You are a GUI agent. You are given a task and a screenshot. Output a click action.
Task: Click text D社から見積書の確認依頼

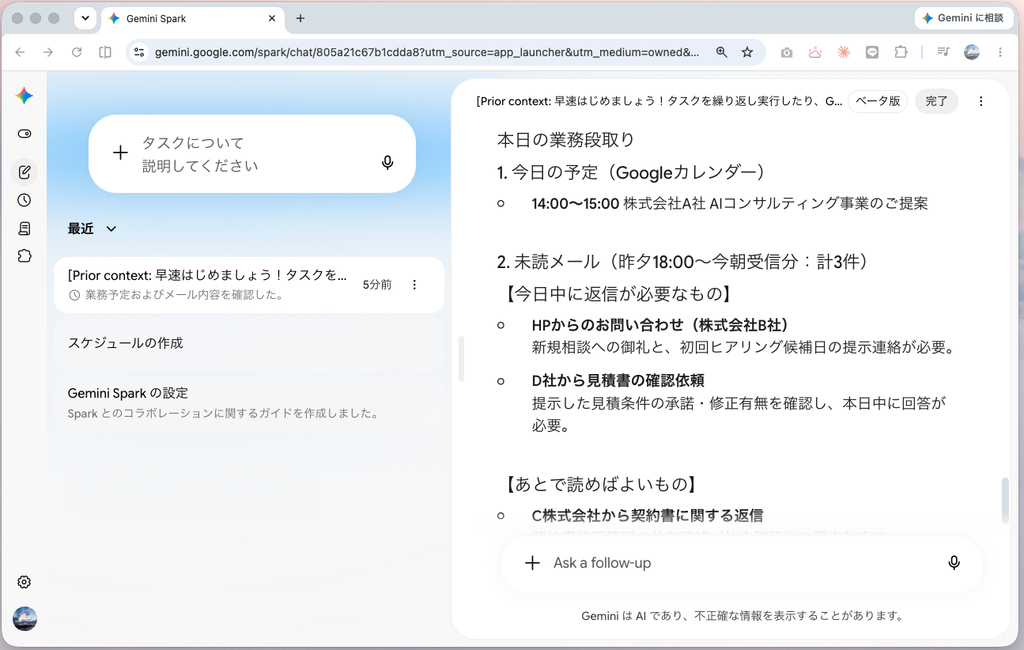(x=618, y=380)
